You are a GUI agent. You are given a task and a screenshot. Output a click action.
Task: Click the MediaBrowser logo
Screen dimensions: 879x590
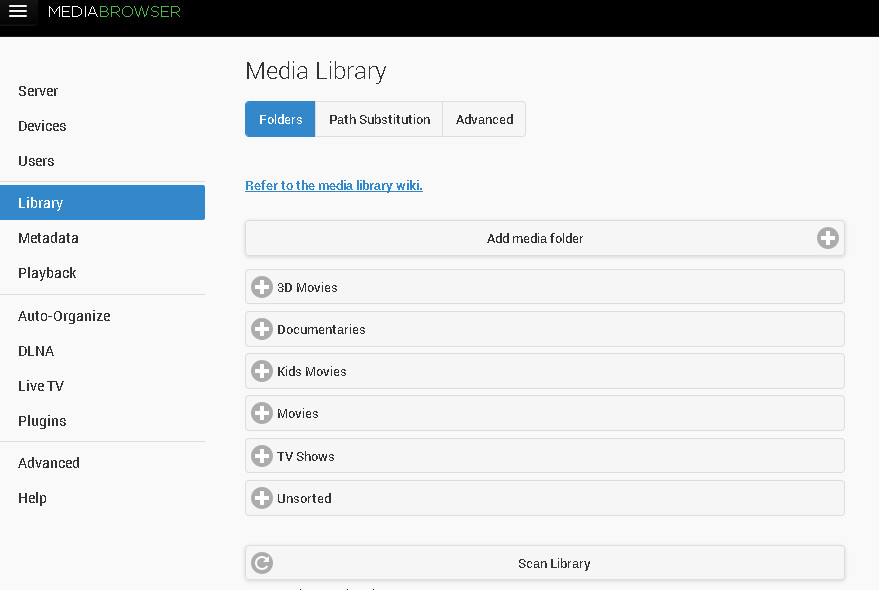pos(114,13)
